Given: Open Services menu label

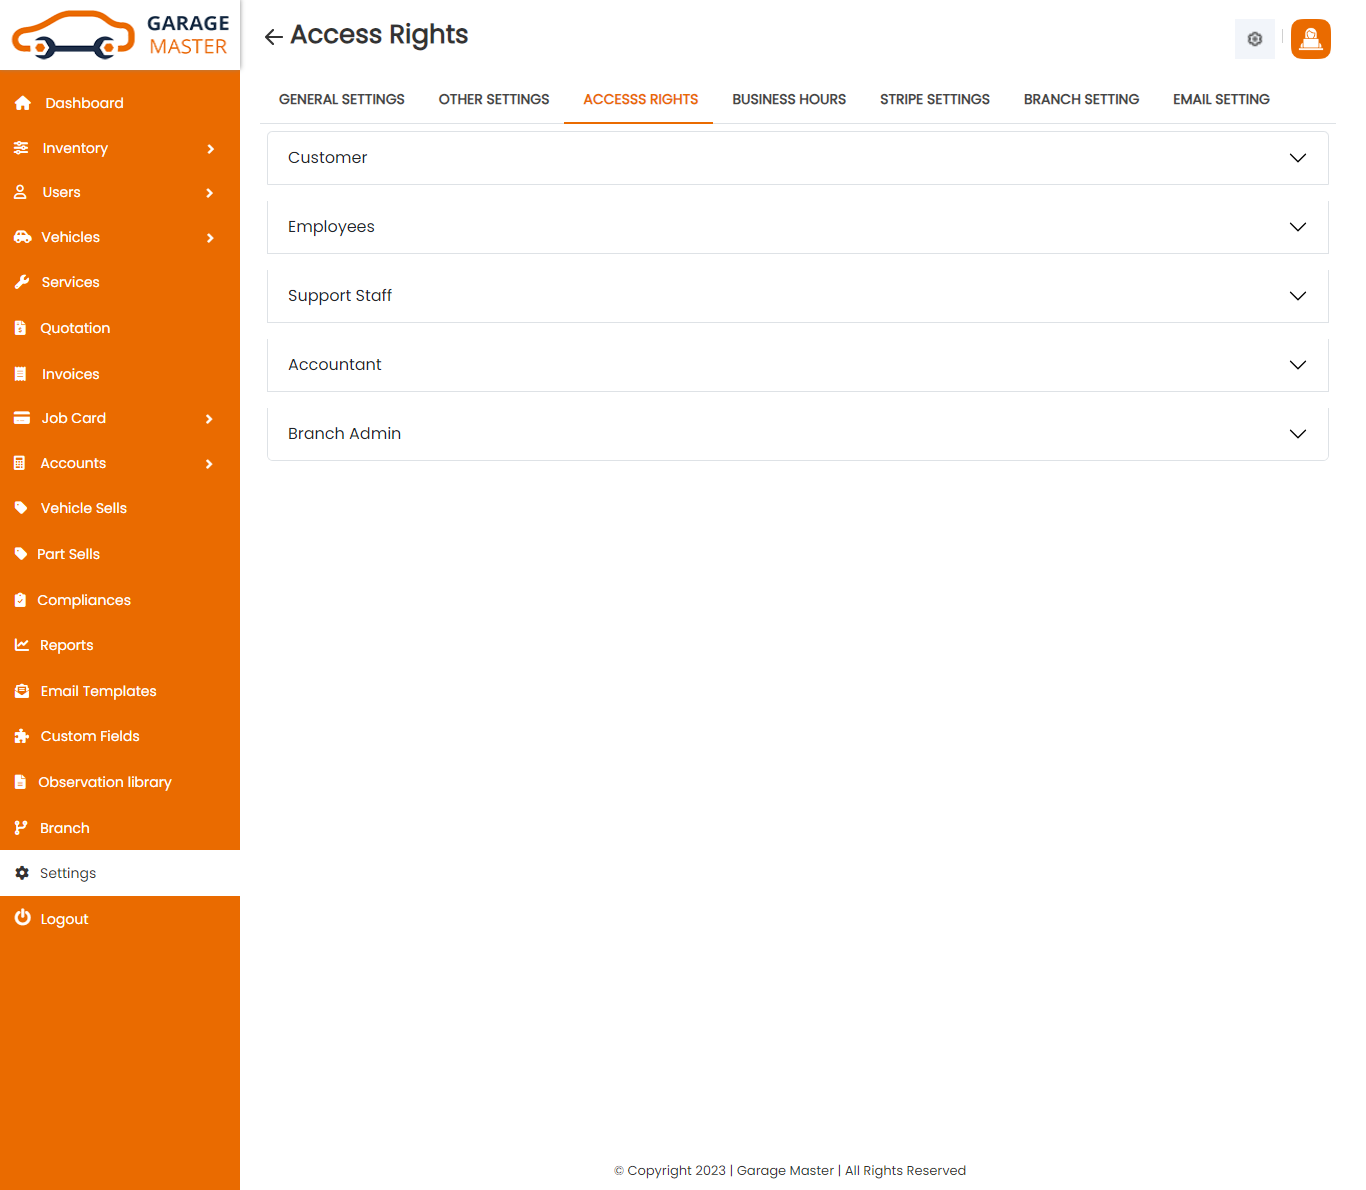Looking at the screenshot, I should click(x=71, y=282).
